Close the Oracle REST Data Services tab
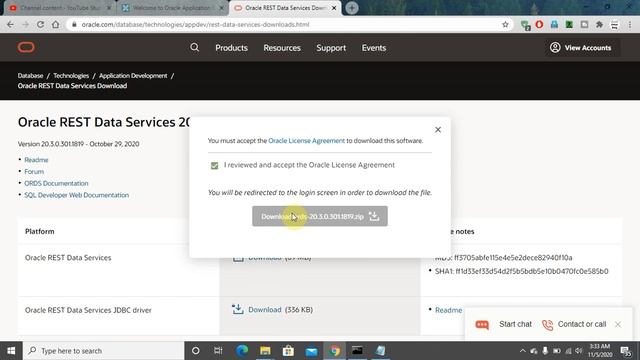Screen dimensions: 640x360 click(x=334, y=8)
